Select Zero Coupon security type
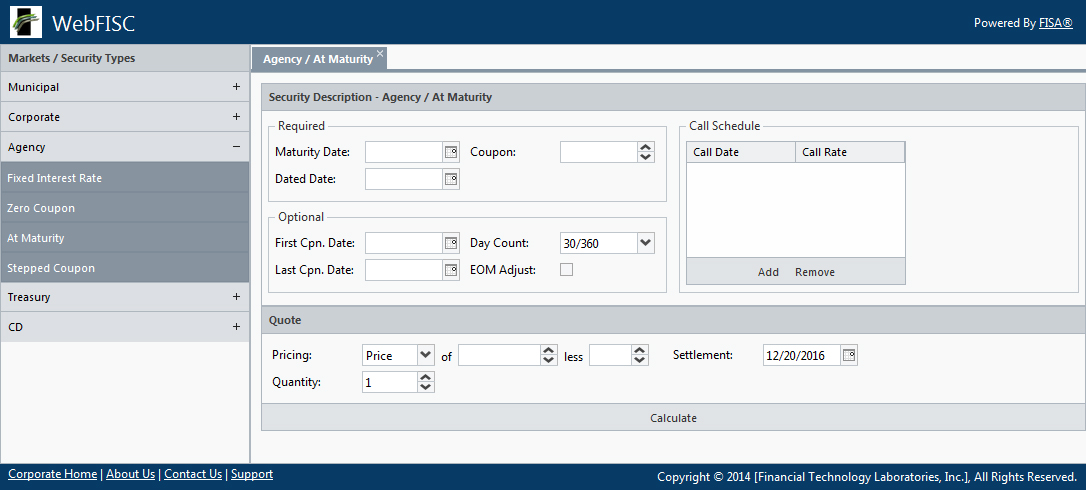Image resolution: width=1086 pixels, height=490 pixels. click(41, 208)
